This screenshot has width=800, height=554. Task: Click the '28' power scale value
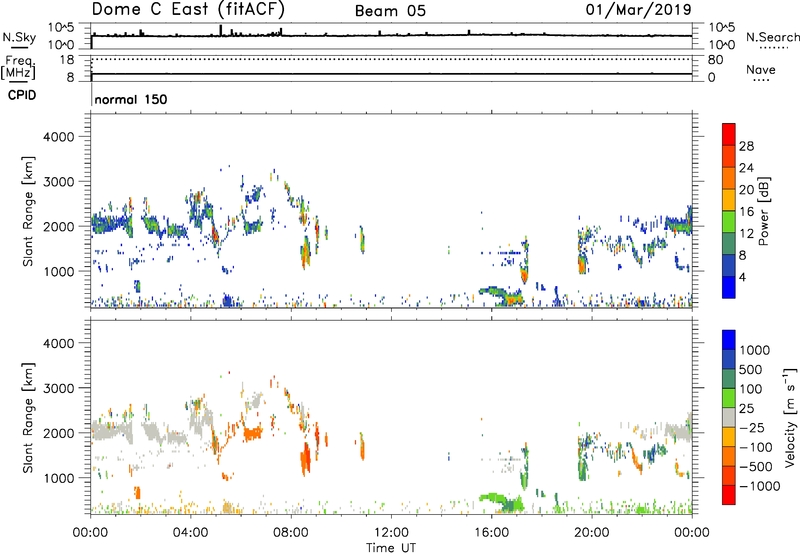pyautogui.click(x=746, y=146)
